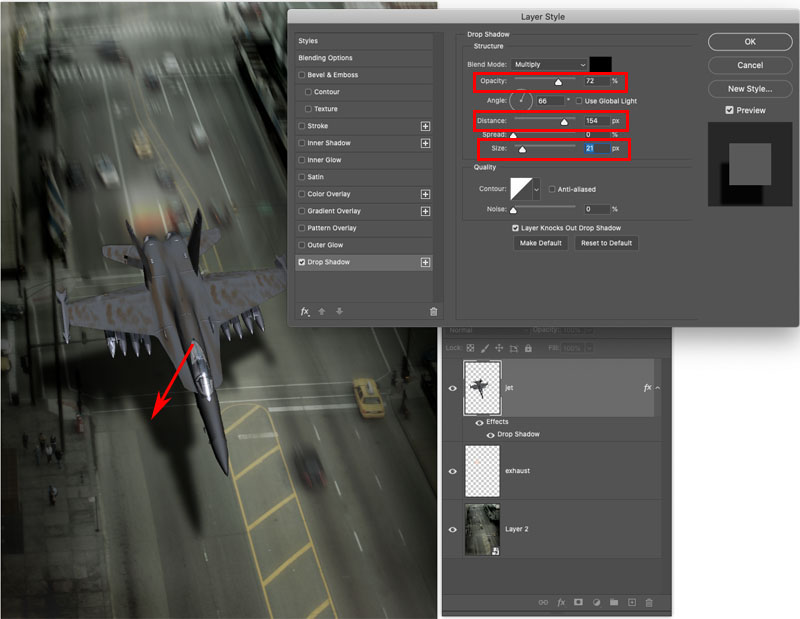Add another Stroke effect with its plus icon

click(x=425, y=126)
